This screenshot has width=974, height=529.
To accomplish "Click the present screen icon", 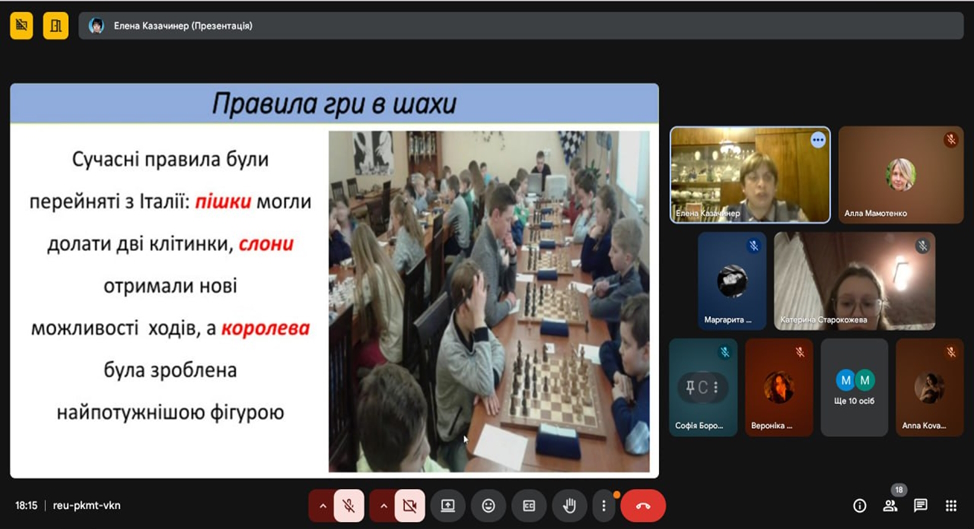I will coord(448,506).
